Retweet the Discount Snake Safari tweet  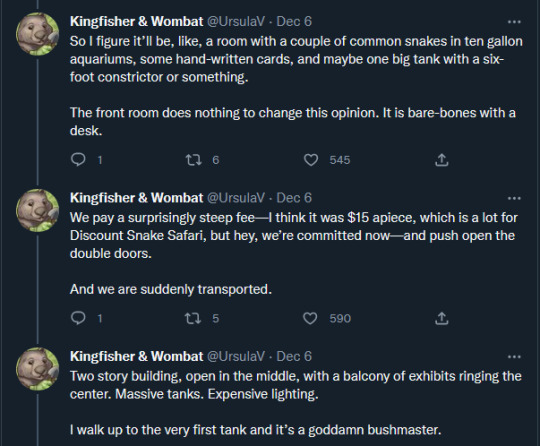pyautogui.click(x=193, y=318)
